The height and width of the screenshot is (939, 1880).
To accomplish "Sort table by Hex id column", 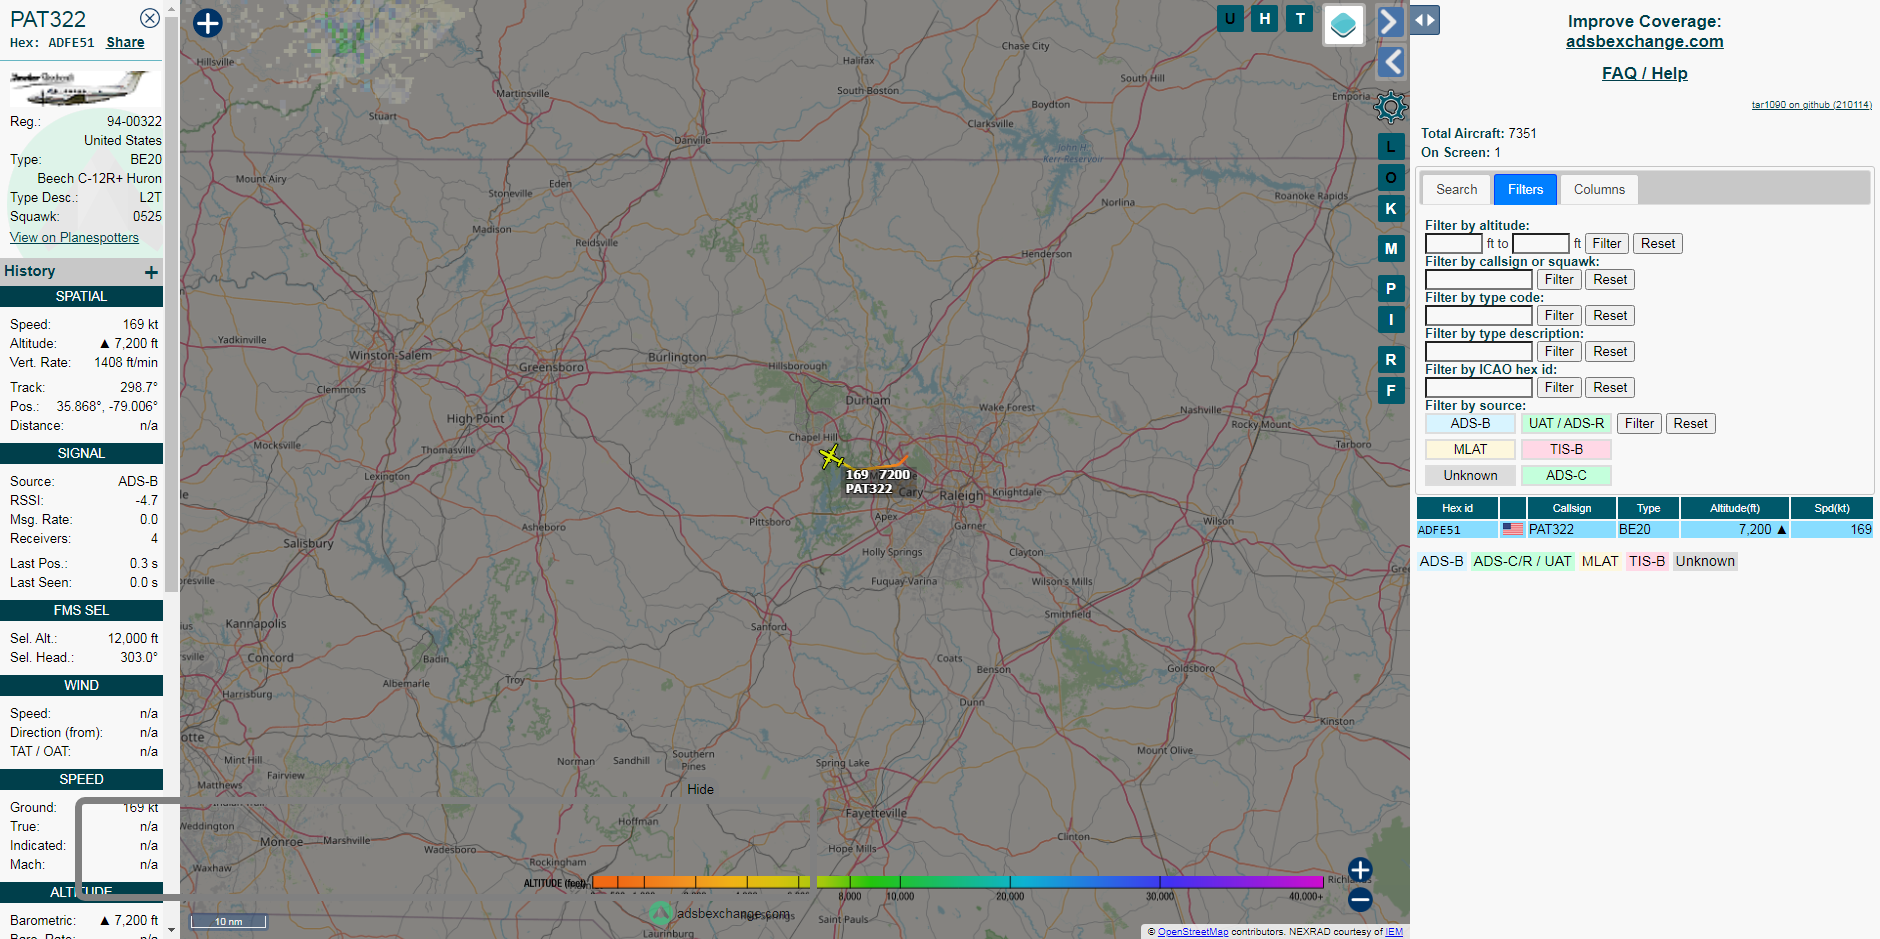I will point(1457,508).
